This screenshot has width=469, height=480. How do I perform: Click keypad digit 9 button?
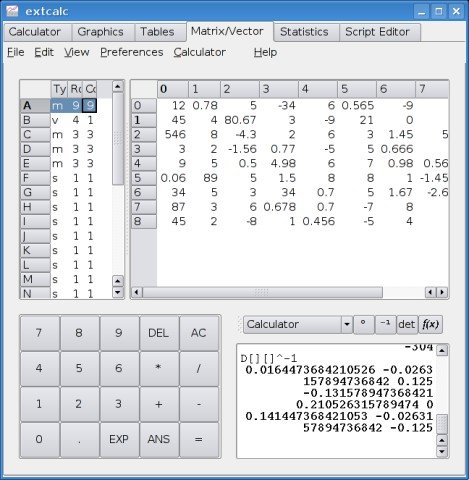pyautogui.click(x=119, y=333)
